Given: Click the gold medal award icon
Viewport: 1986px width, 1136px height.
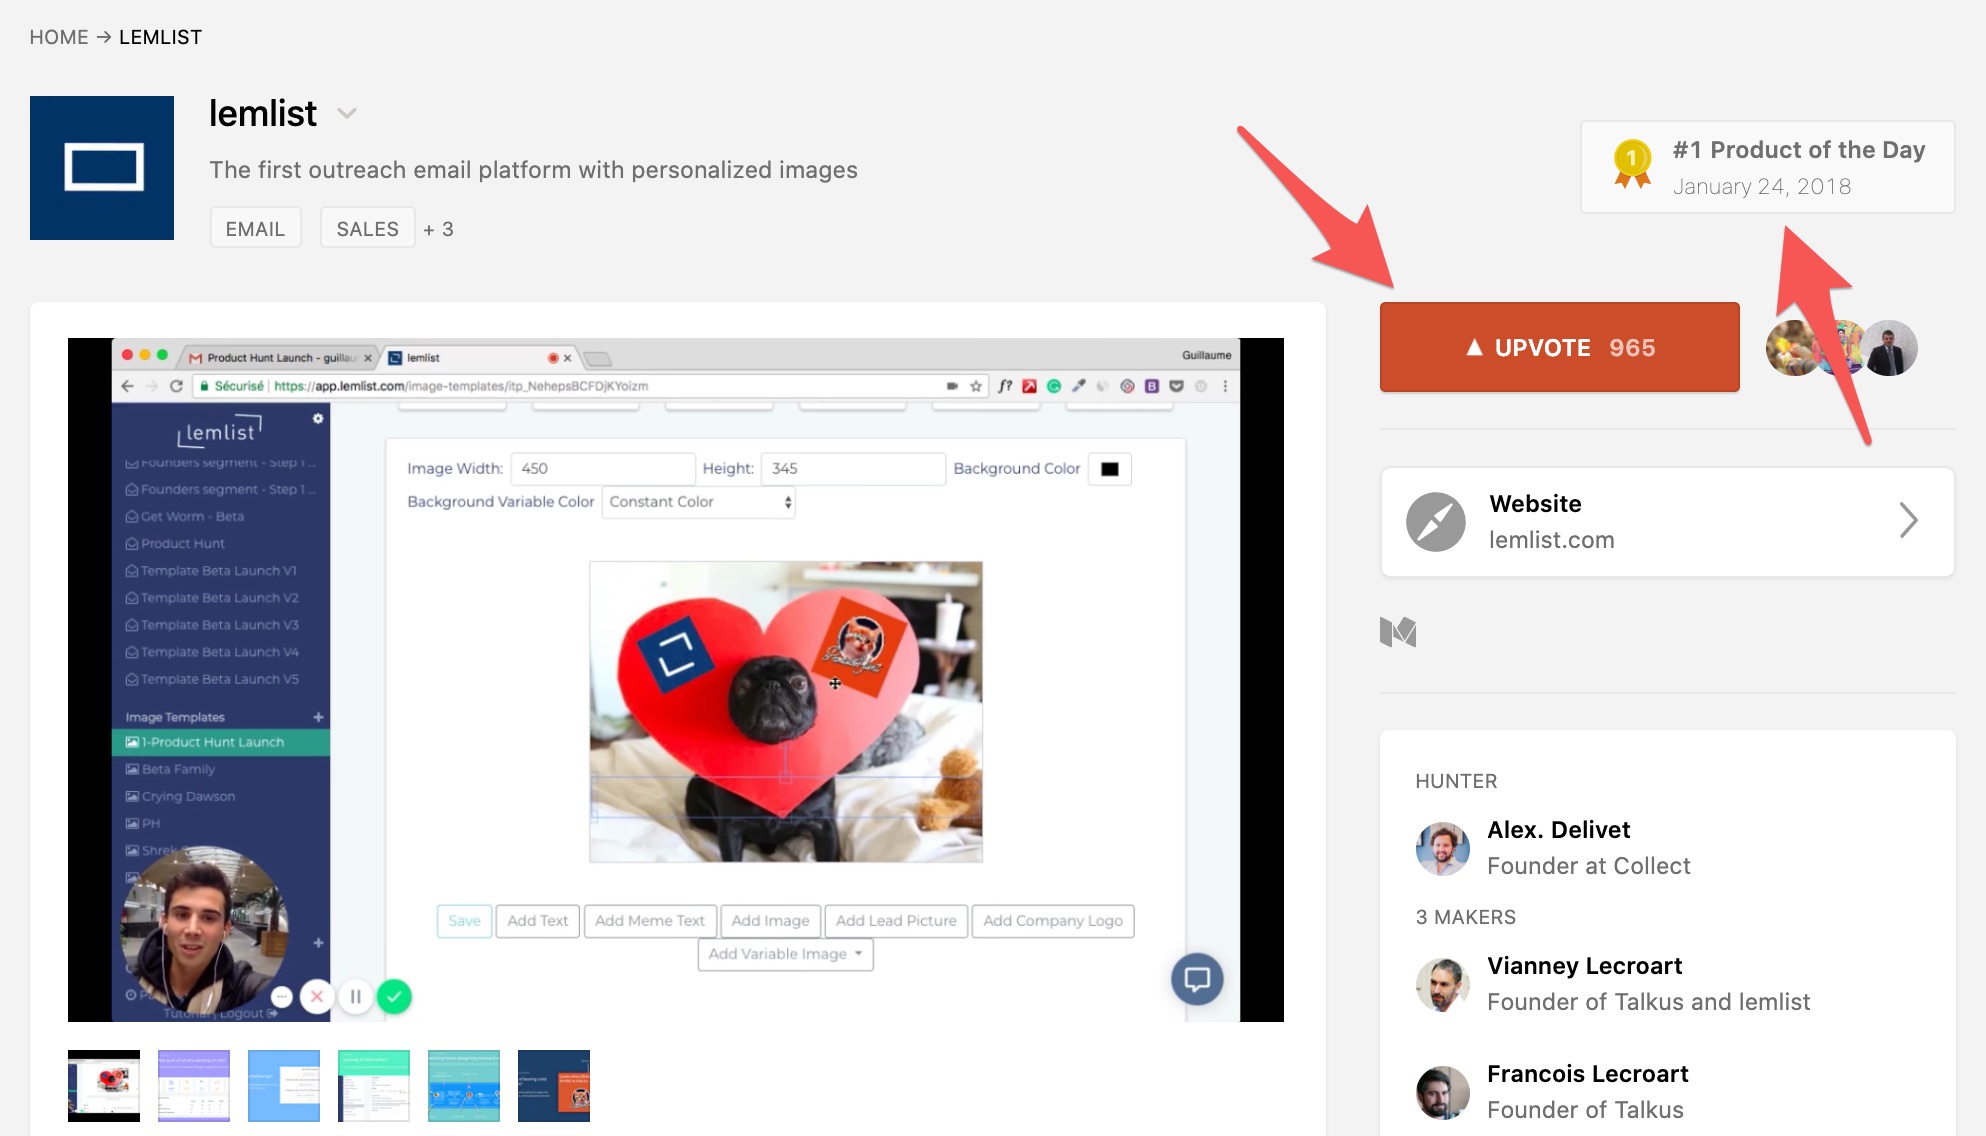Looking at the screenshot, I should [1632, 165].
